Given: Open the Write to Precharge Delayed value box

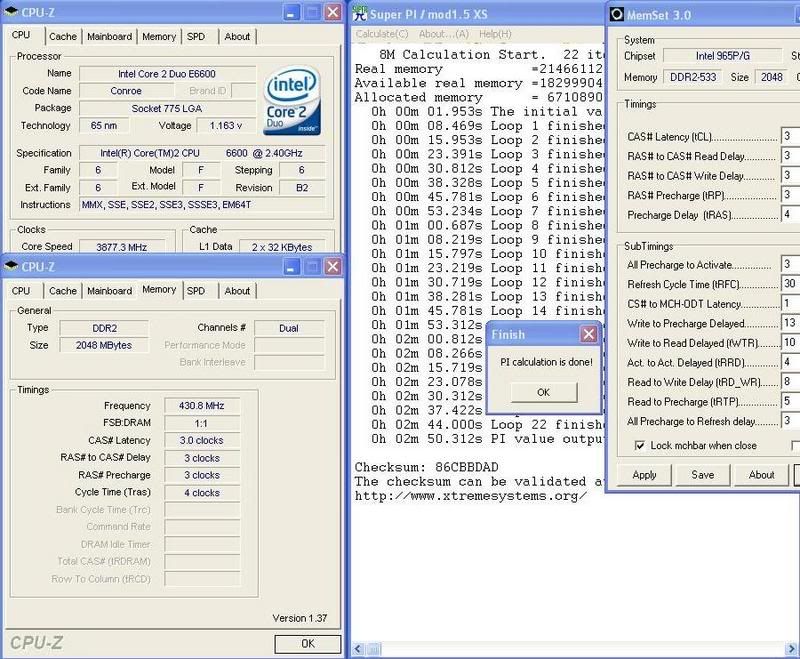Looking at the screenshot, I should (790, 323).
